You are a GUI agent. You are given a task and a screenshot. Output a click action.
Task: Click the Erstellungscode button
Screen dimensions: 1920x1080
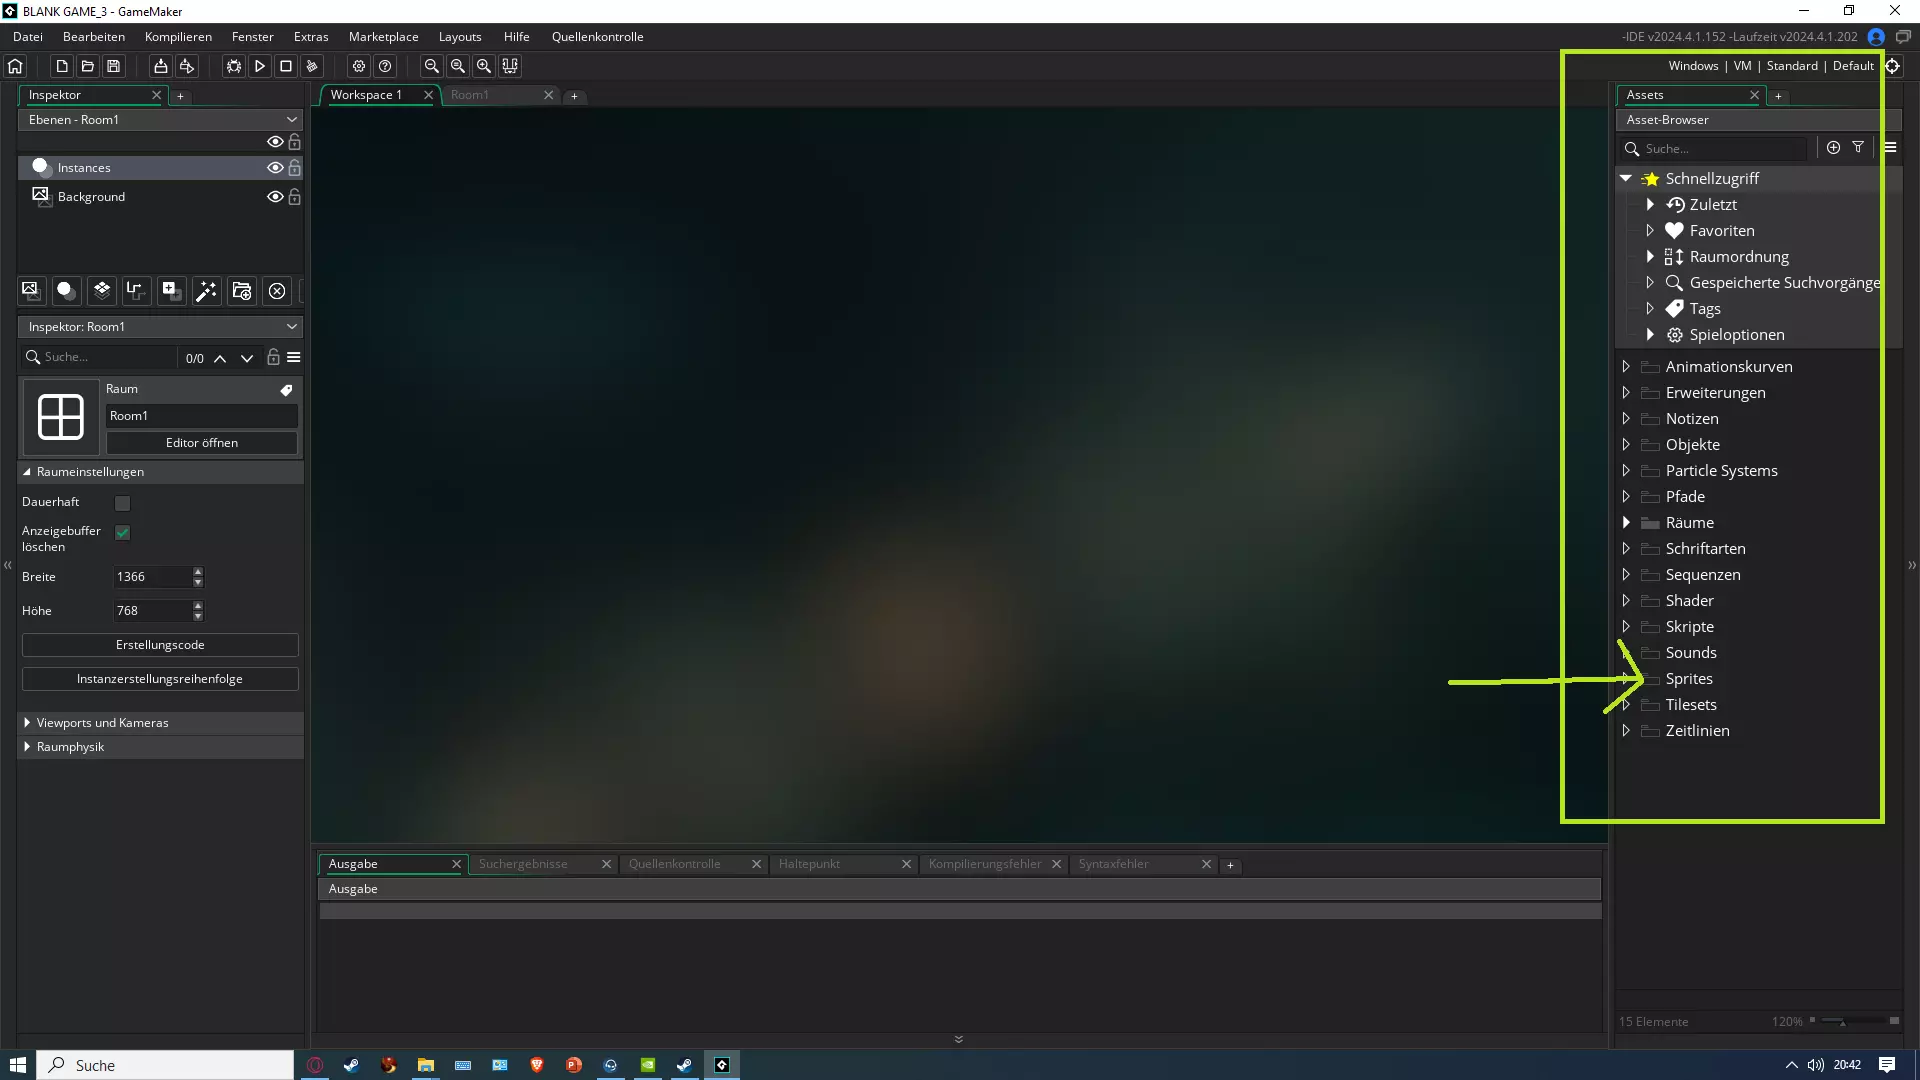click(x=160, y=645)
